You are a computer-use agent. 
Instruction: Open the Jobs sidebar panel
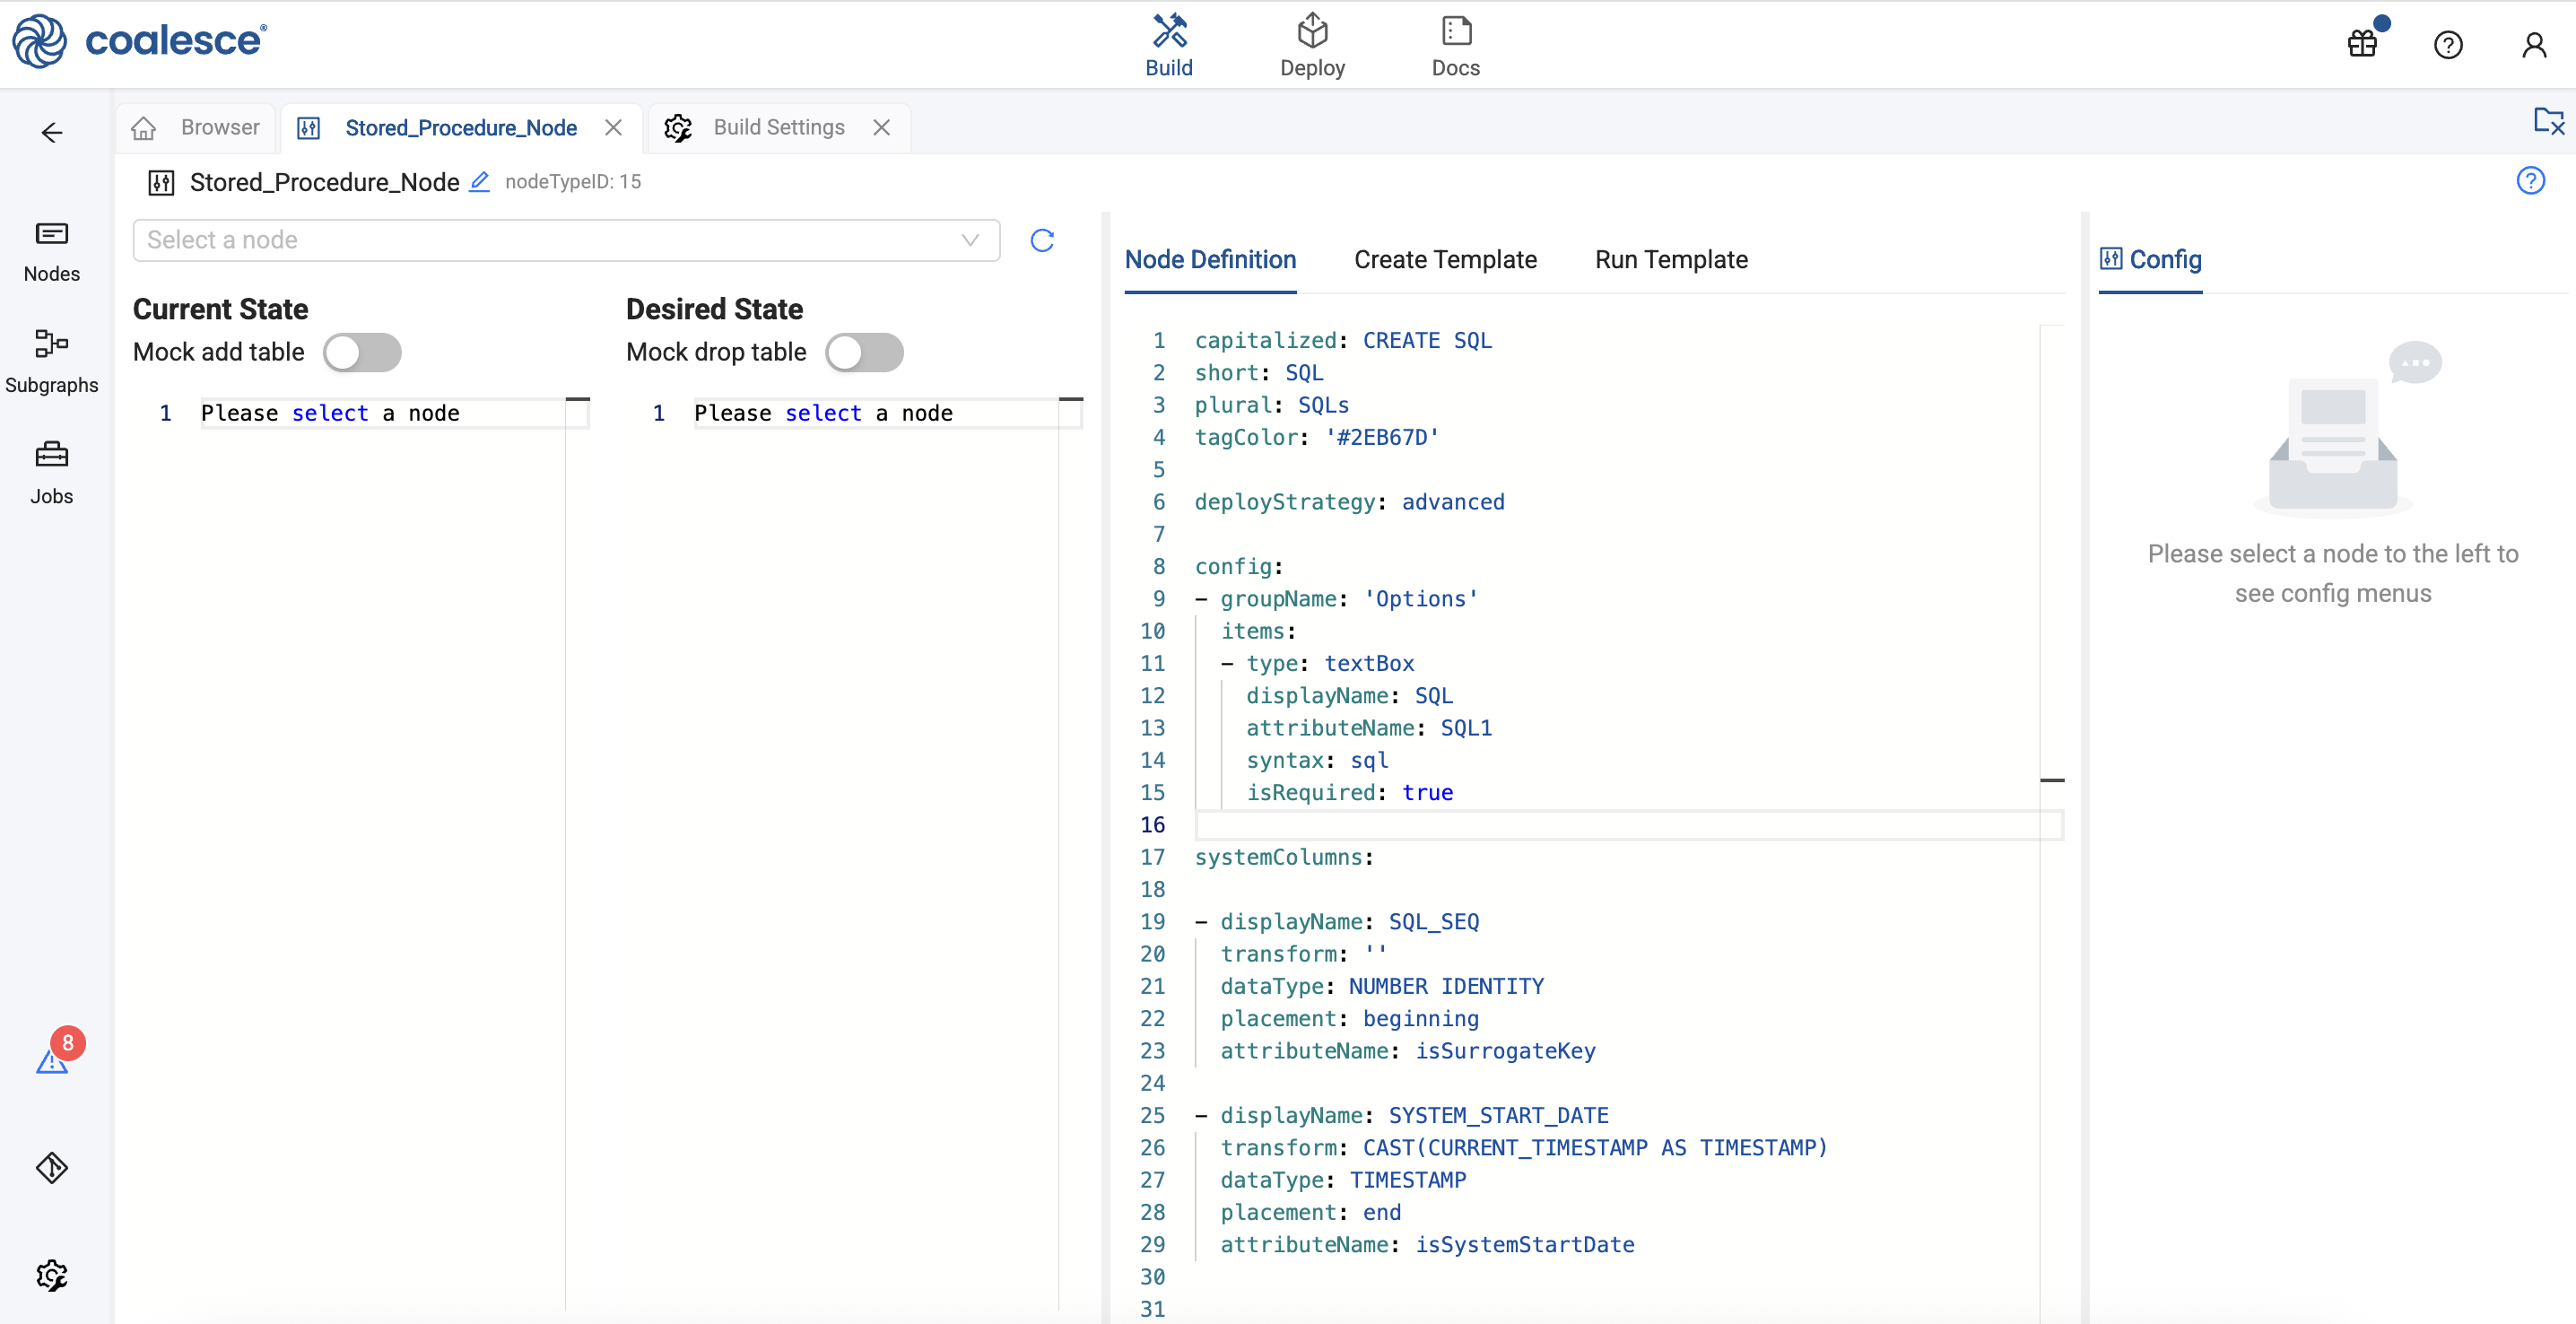coord(52,473)
